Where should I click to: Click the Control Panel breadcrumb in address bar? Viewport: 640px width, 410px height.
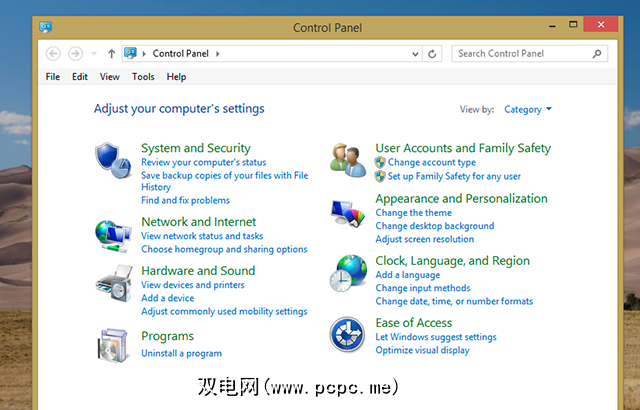click(181, 53)
